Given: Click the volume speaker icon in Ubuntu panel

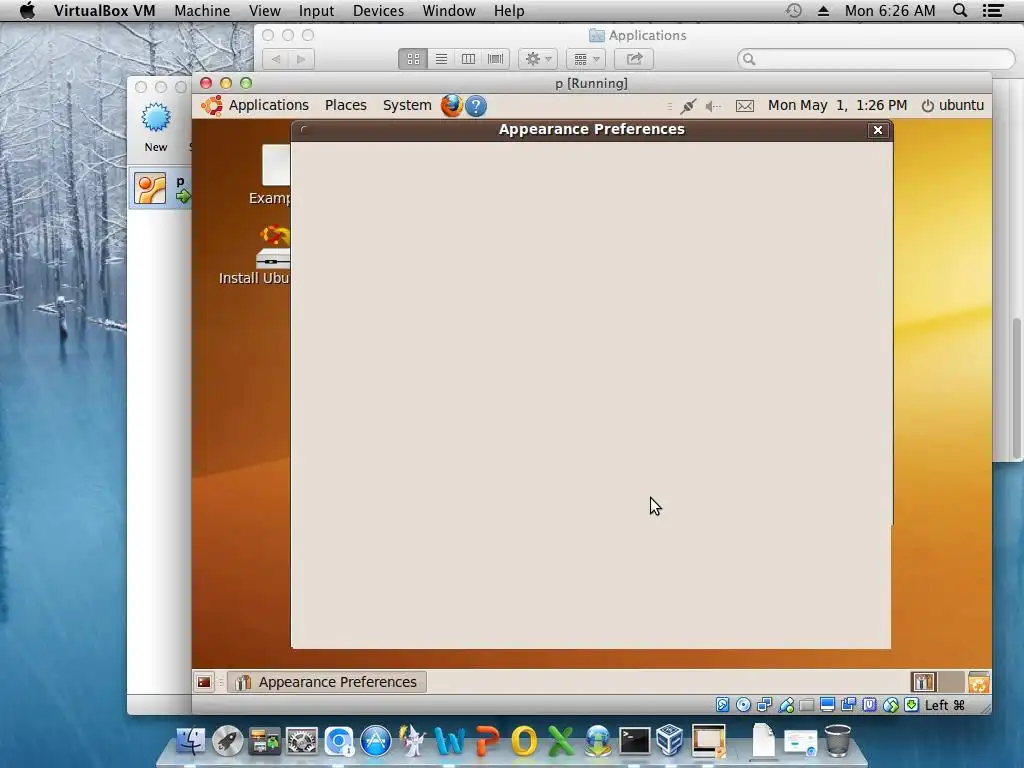Looking at the screenshot, I should coord(713,106).
